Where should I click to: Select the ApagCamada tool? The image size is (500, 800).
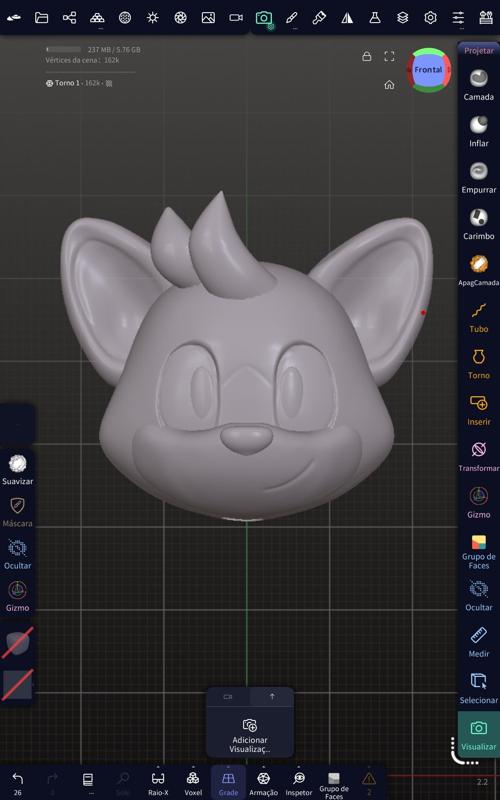click(479, 270)
